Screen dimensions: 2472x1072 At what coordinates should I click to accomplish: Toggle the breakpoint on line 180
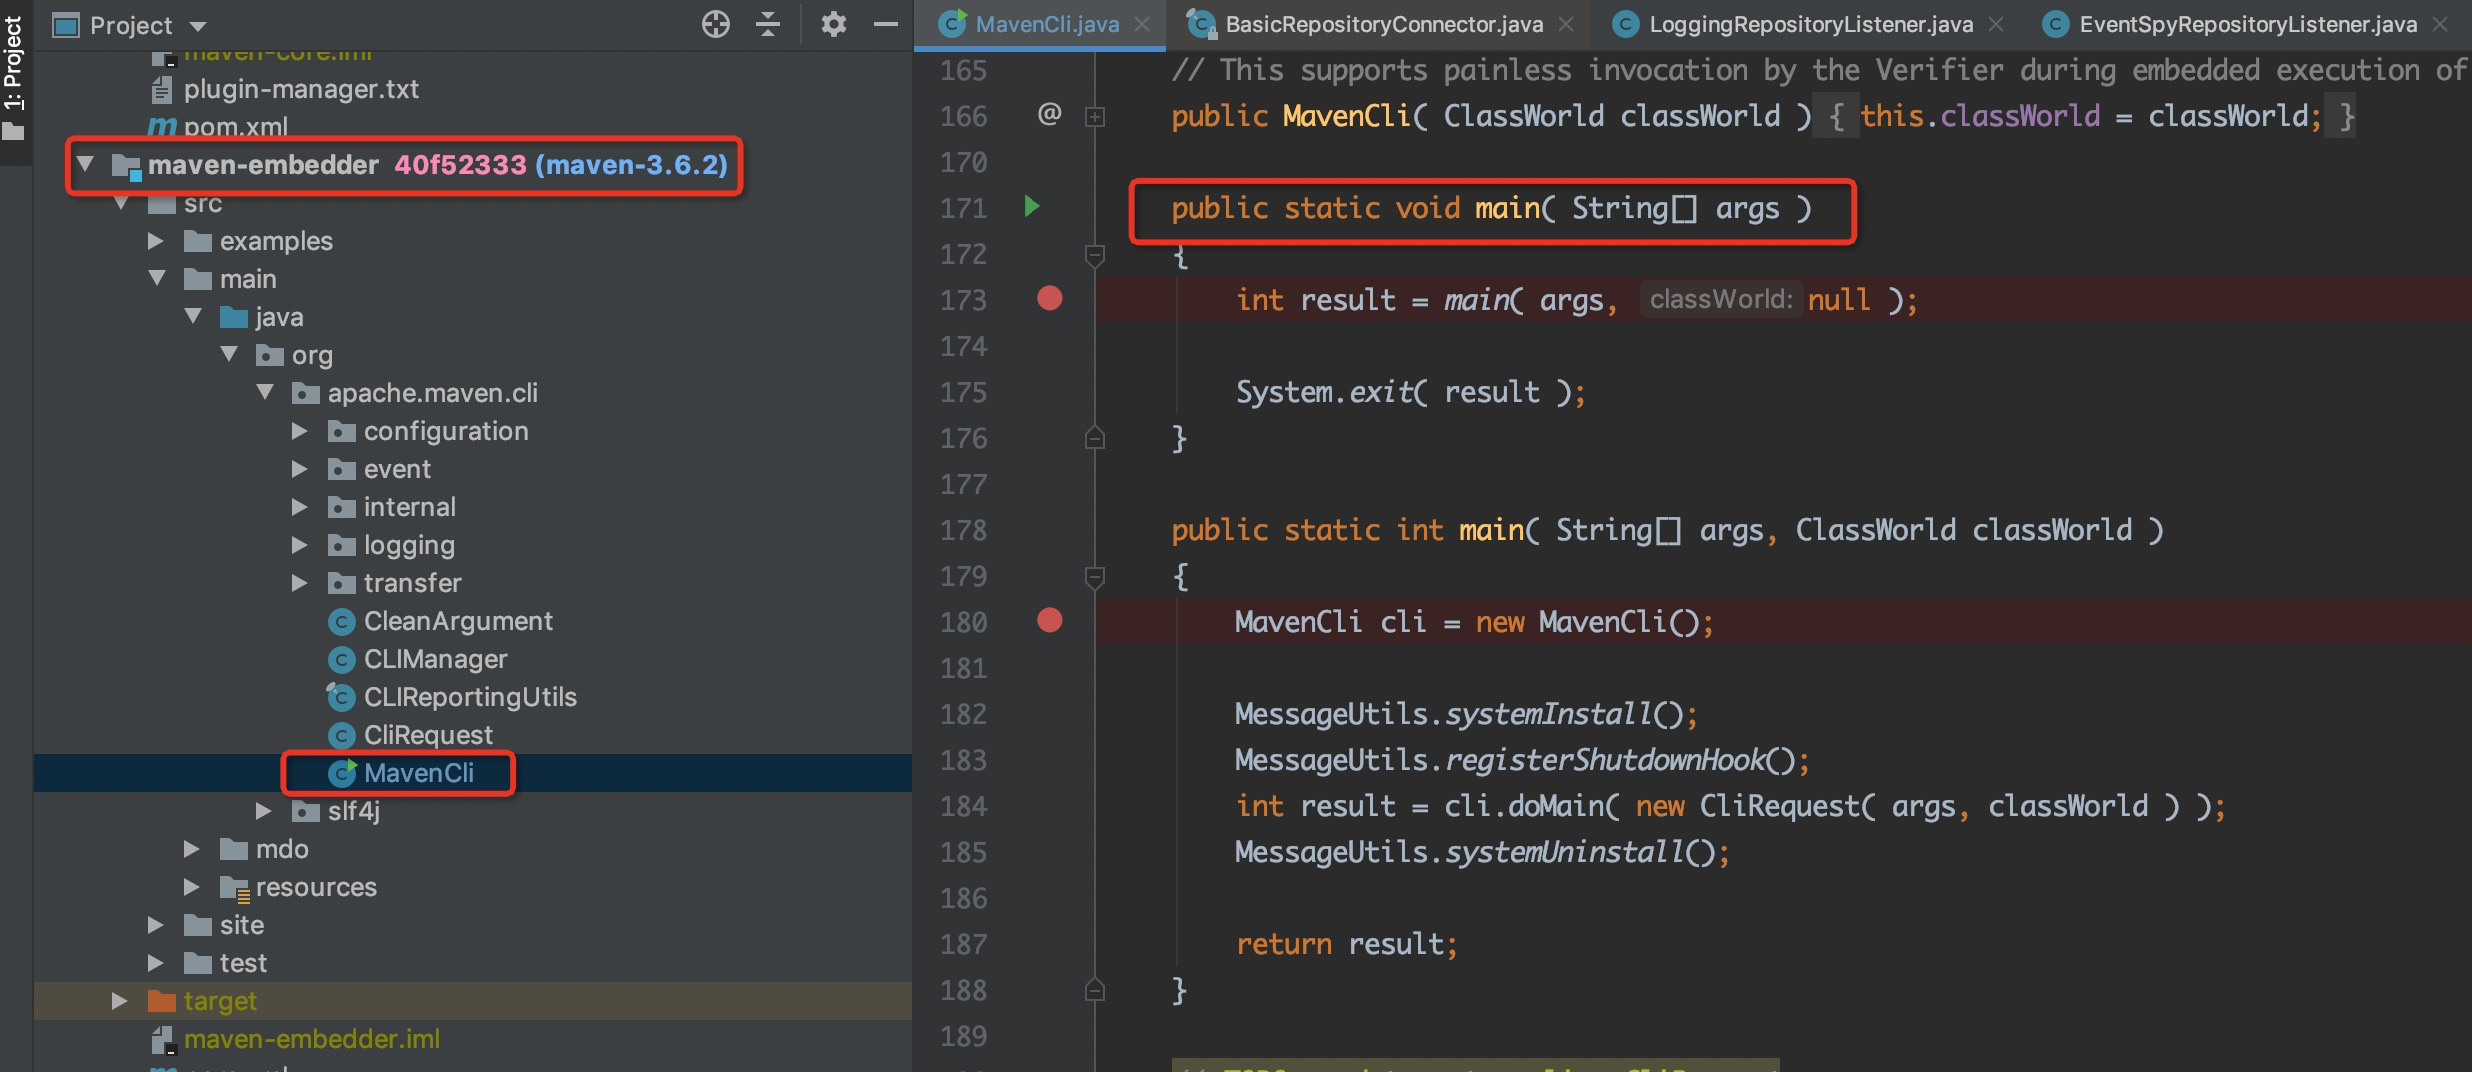click(1050, 620)
